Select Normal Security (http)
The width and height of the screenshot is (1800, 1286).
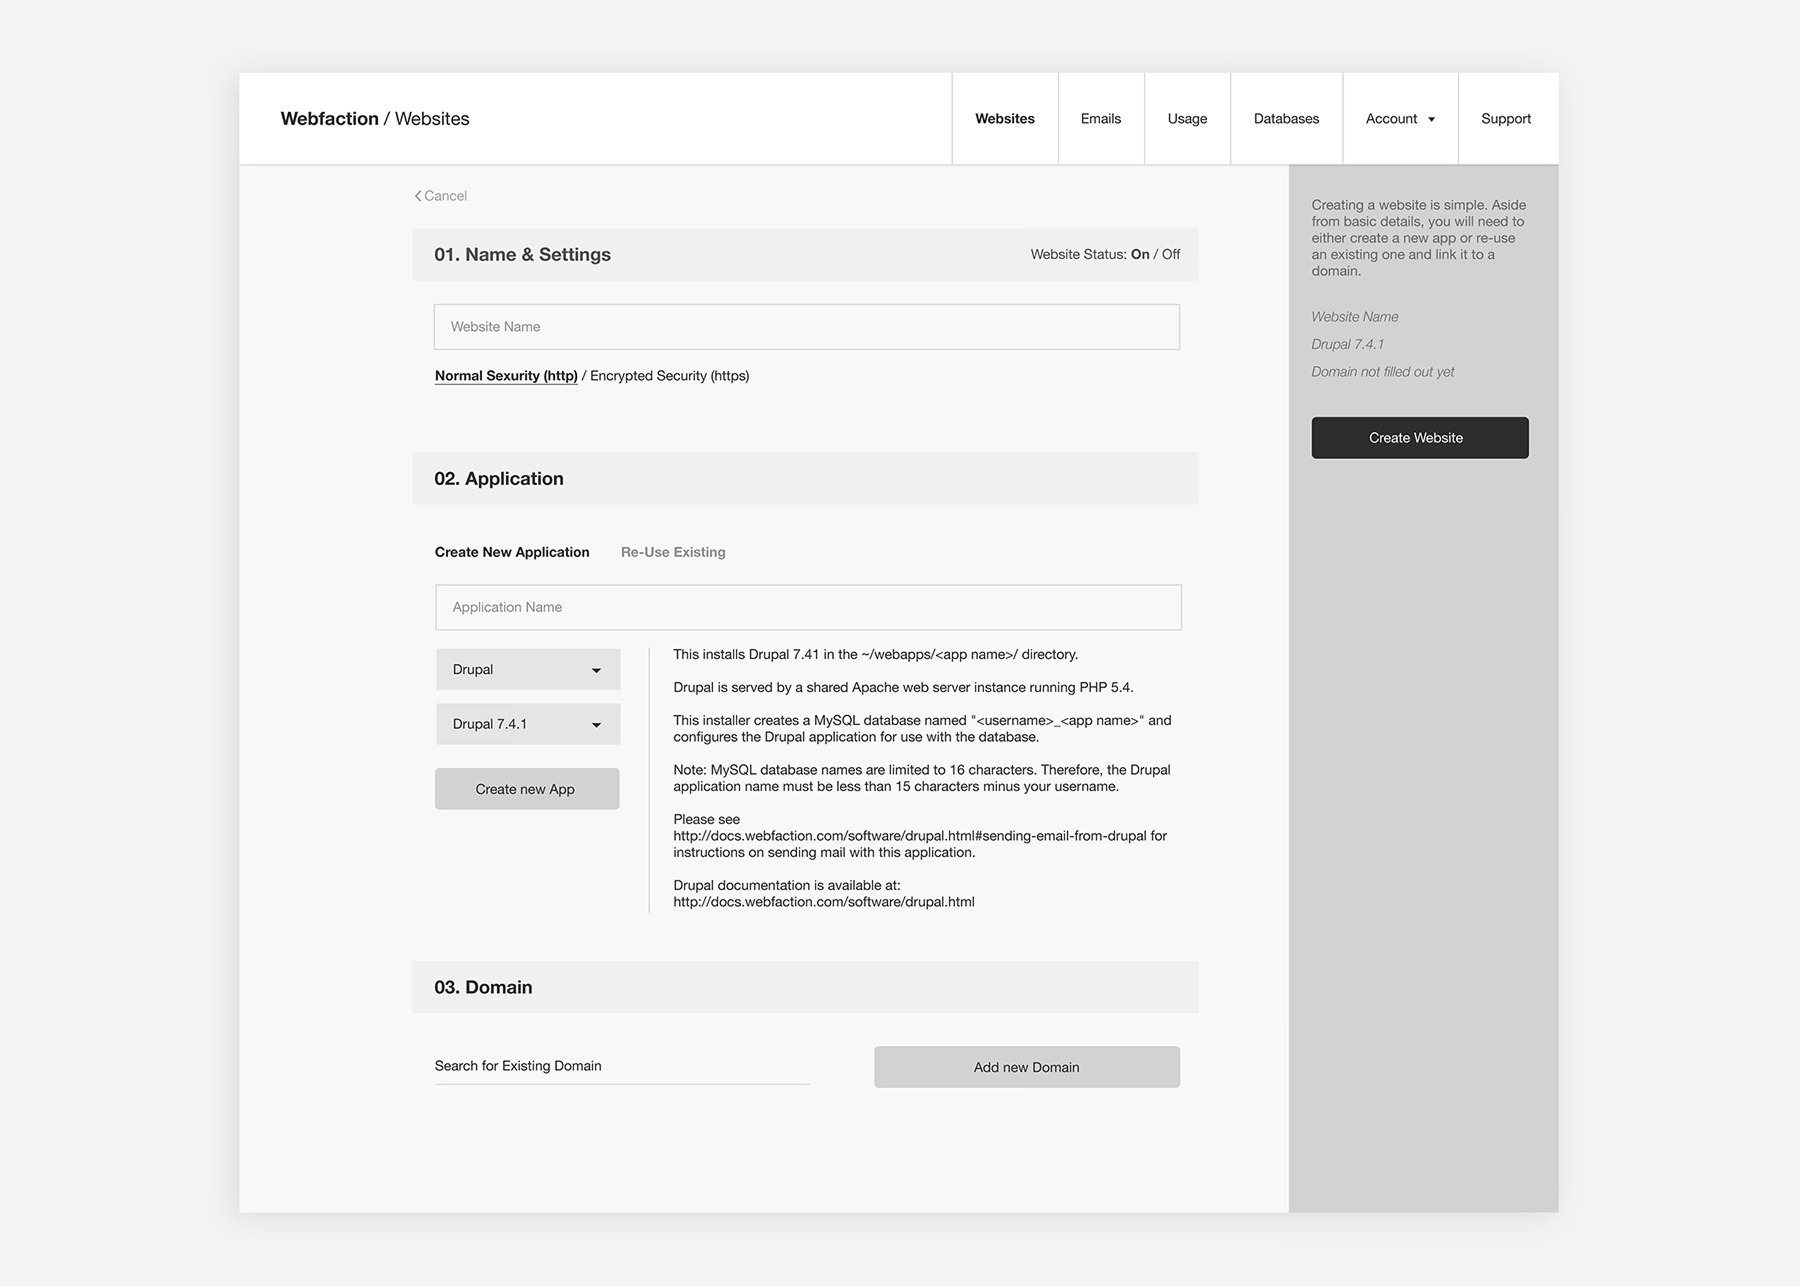pos(506,376)
